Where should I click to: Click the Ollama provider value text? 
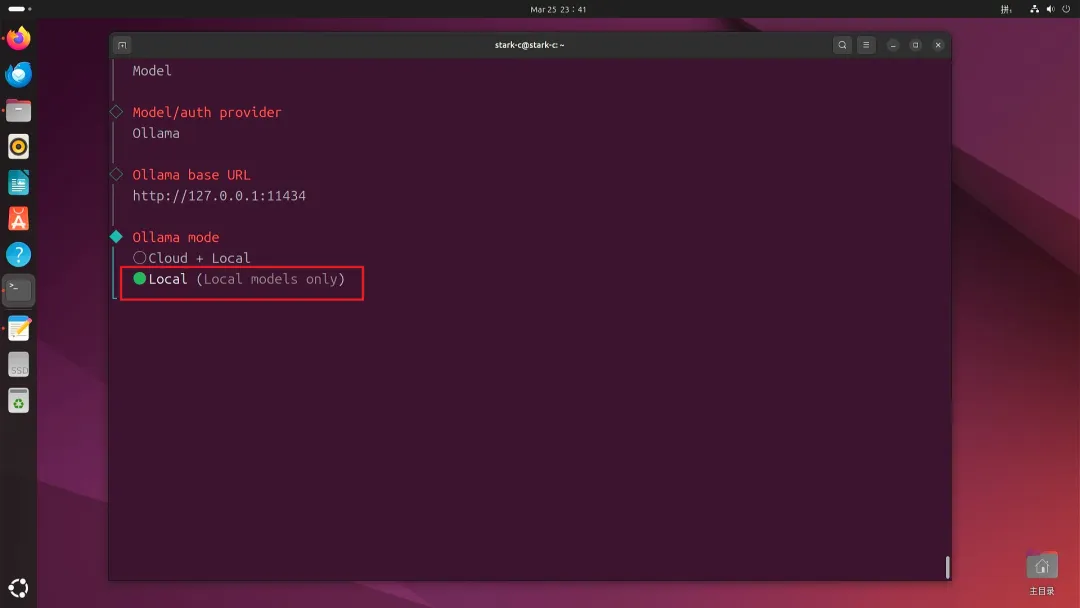click(x=156, y=134)
